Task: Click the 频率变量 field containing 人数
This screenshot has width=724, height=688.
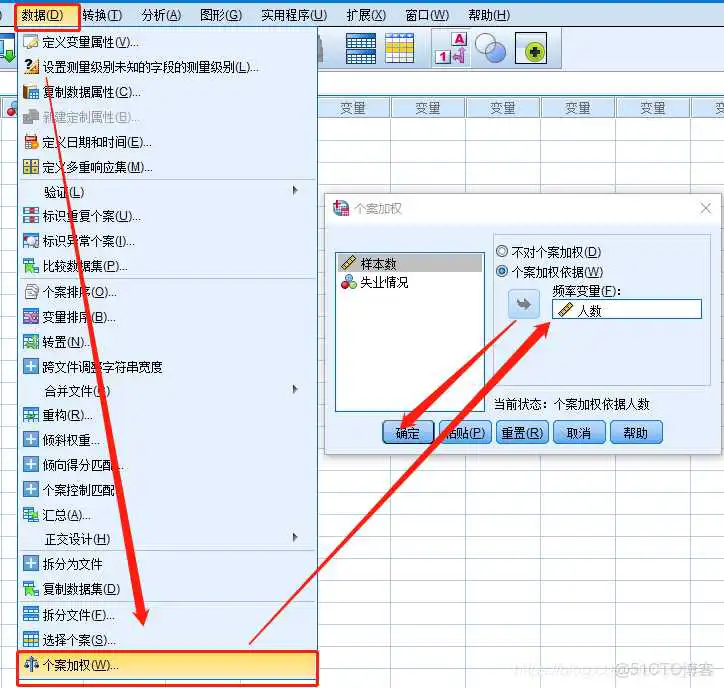Action: [x=627, y=309]
